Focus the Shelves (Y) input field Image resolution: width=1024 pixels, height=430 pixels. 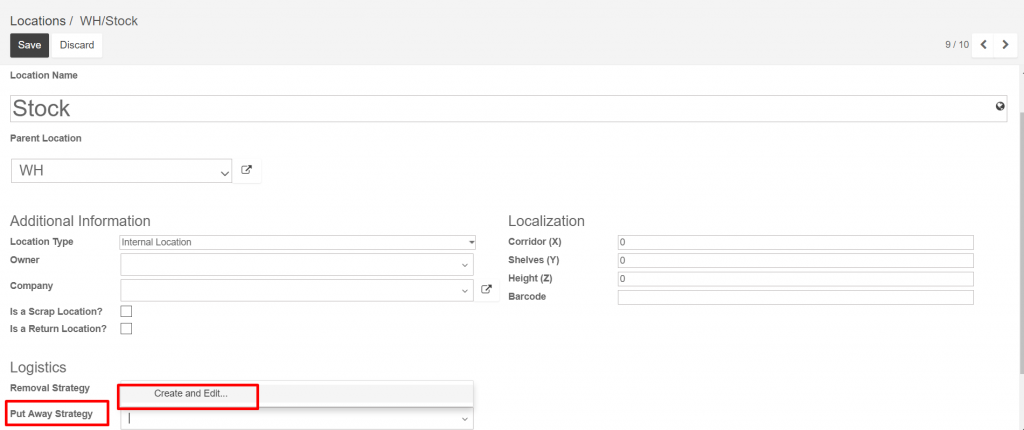click(795, 260)
